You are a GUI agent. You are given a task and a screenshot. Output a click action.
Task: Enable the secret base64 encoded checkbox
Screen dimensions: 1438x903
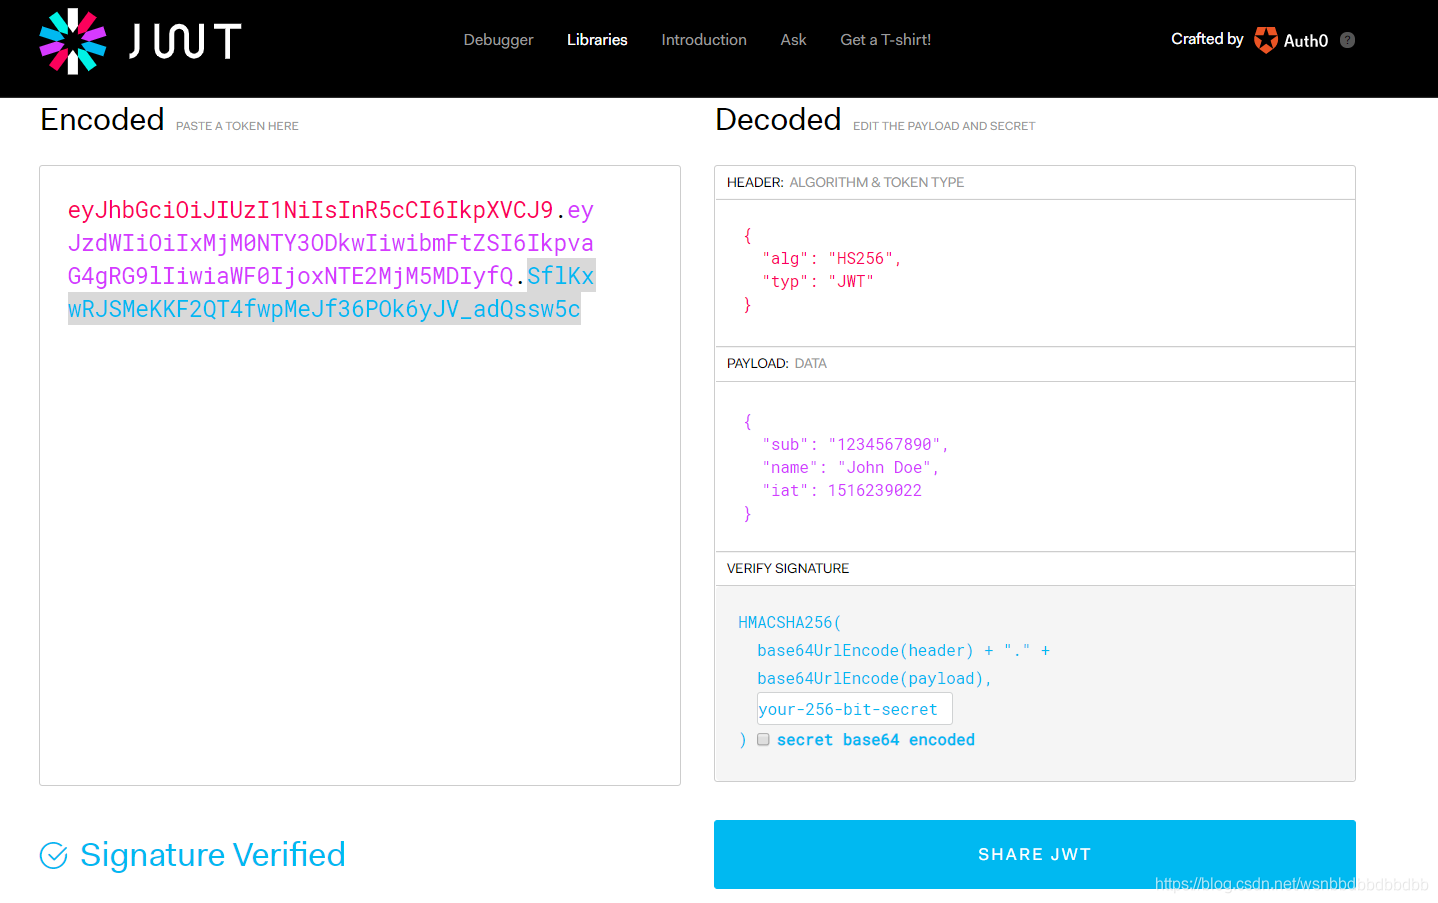click(x=763, y=740)
